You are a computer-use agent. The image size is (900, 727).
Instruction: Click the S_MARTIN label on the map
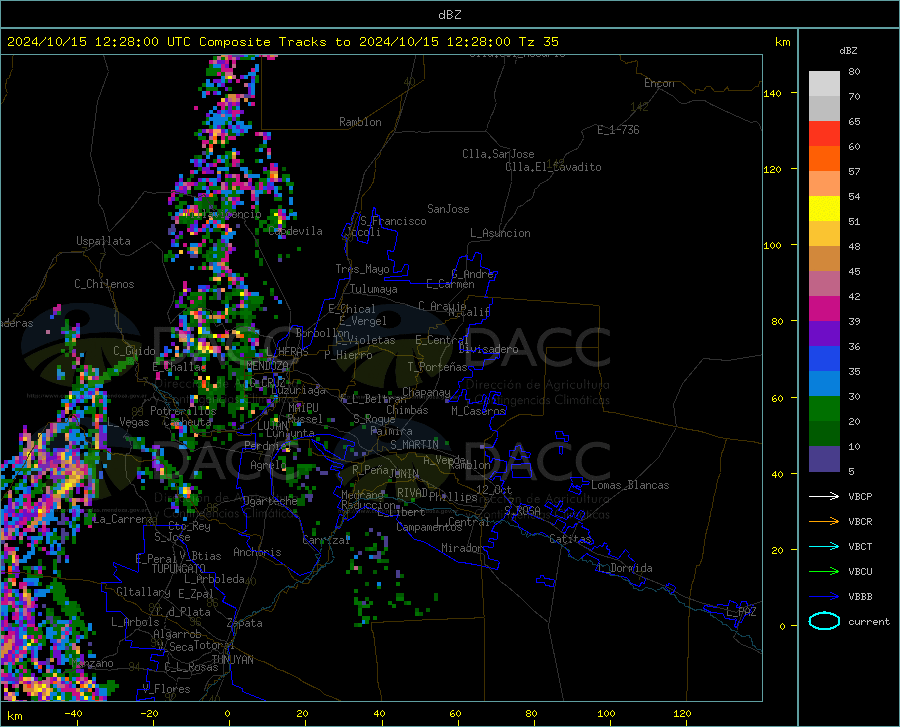point(414,445)
